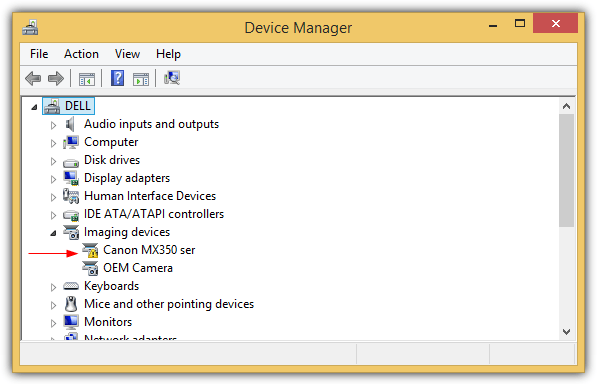Image resolution: width=597 pixels, height=384 pixels.
Task: Click the scrollbar up arrow
Action: tap(567, 106)
